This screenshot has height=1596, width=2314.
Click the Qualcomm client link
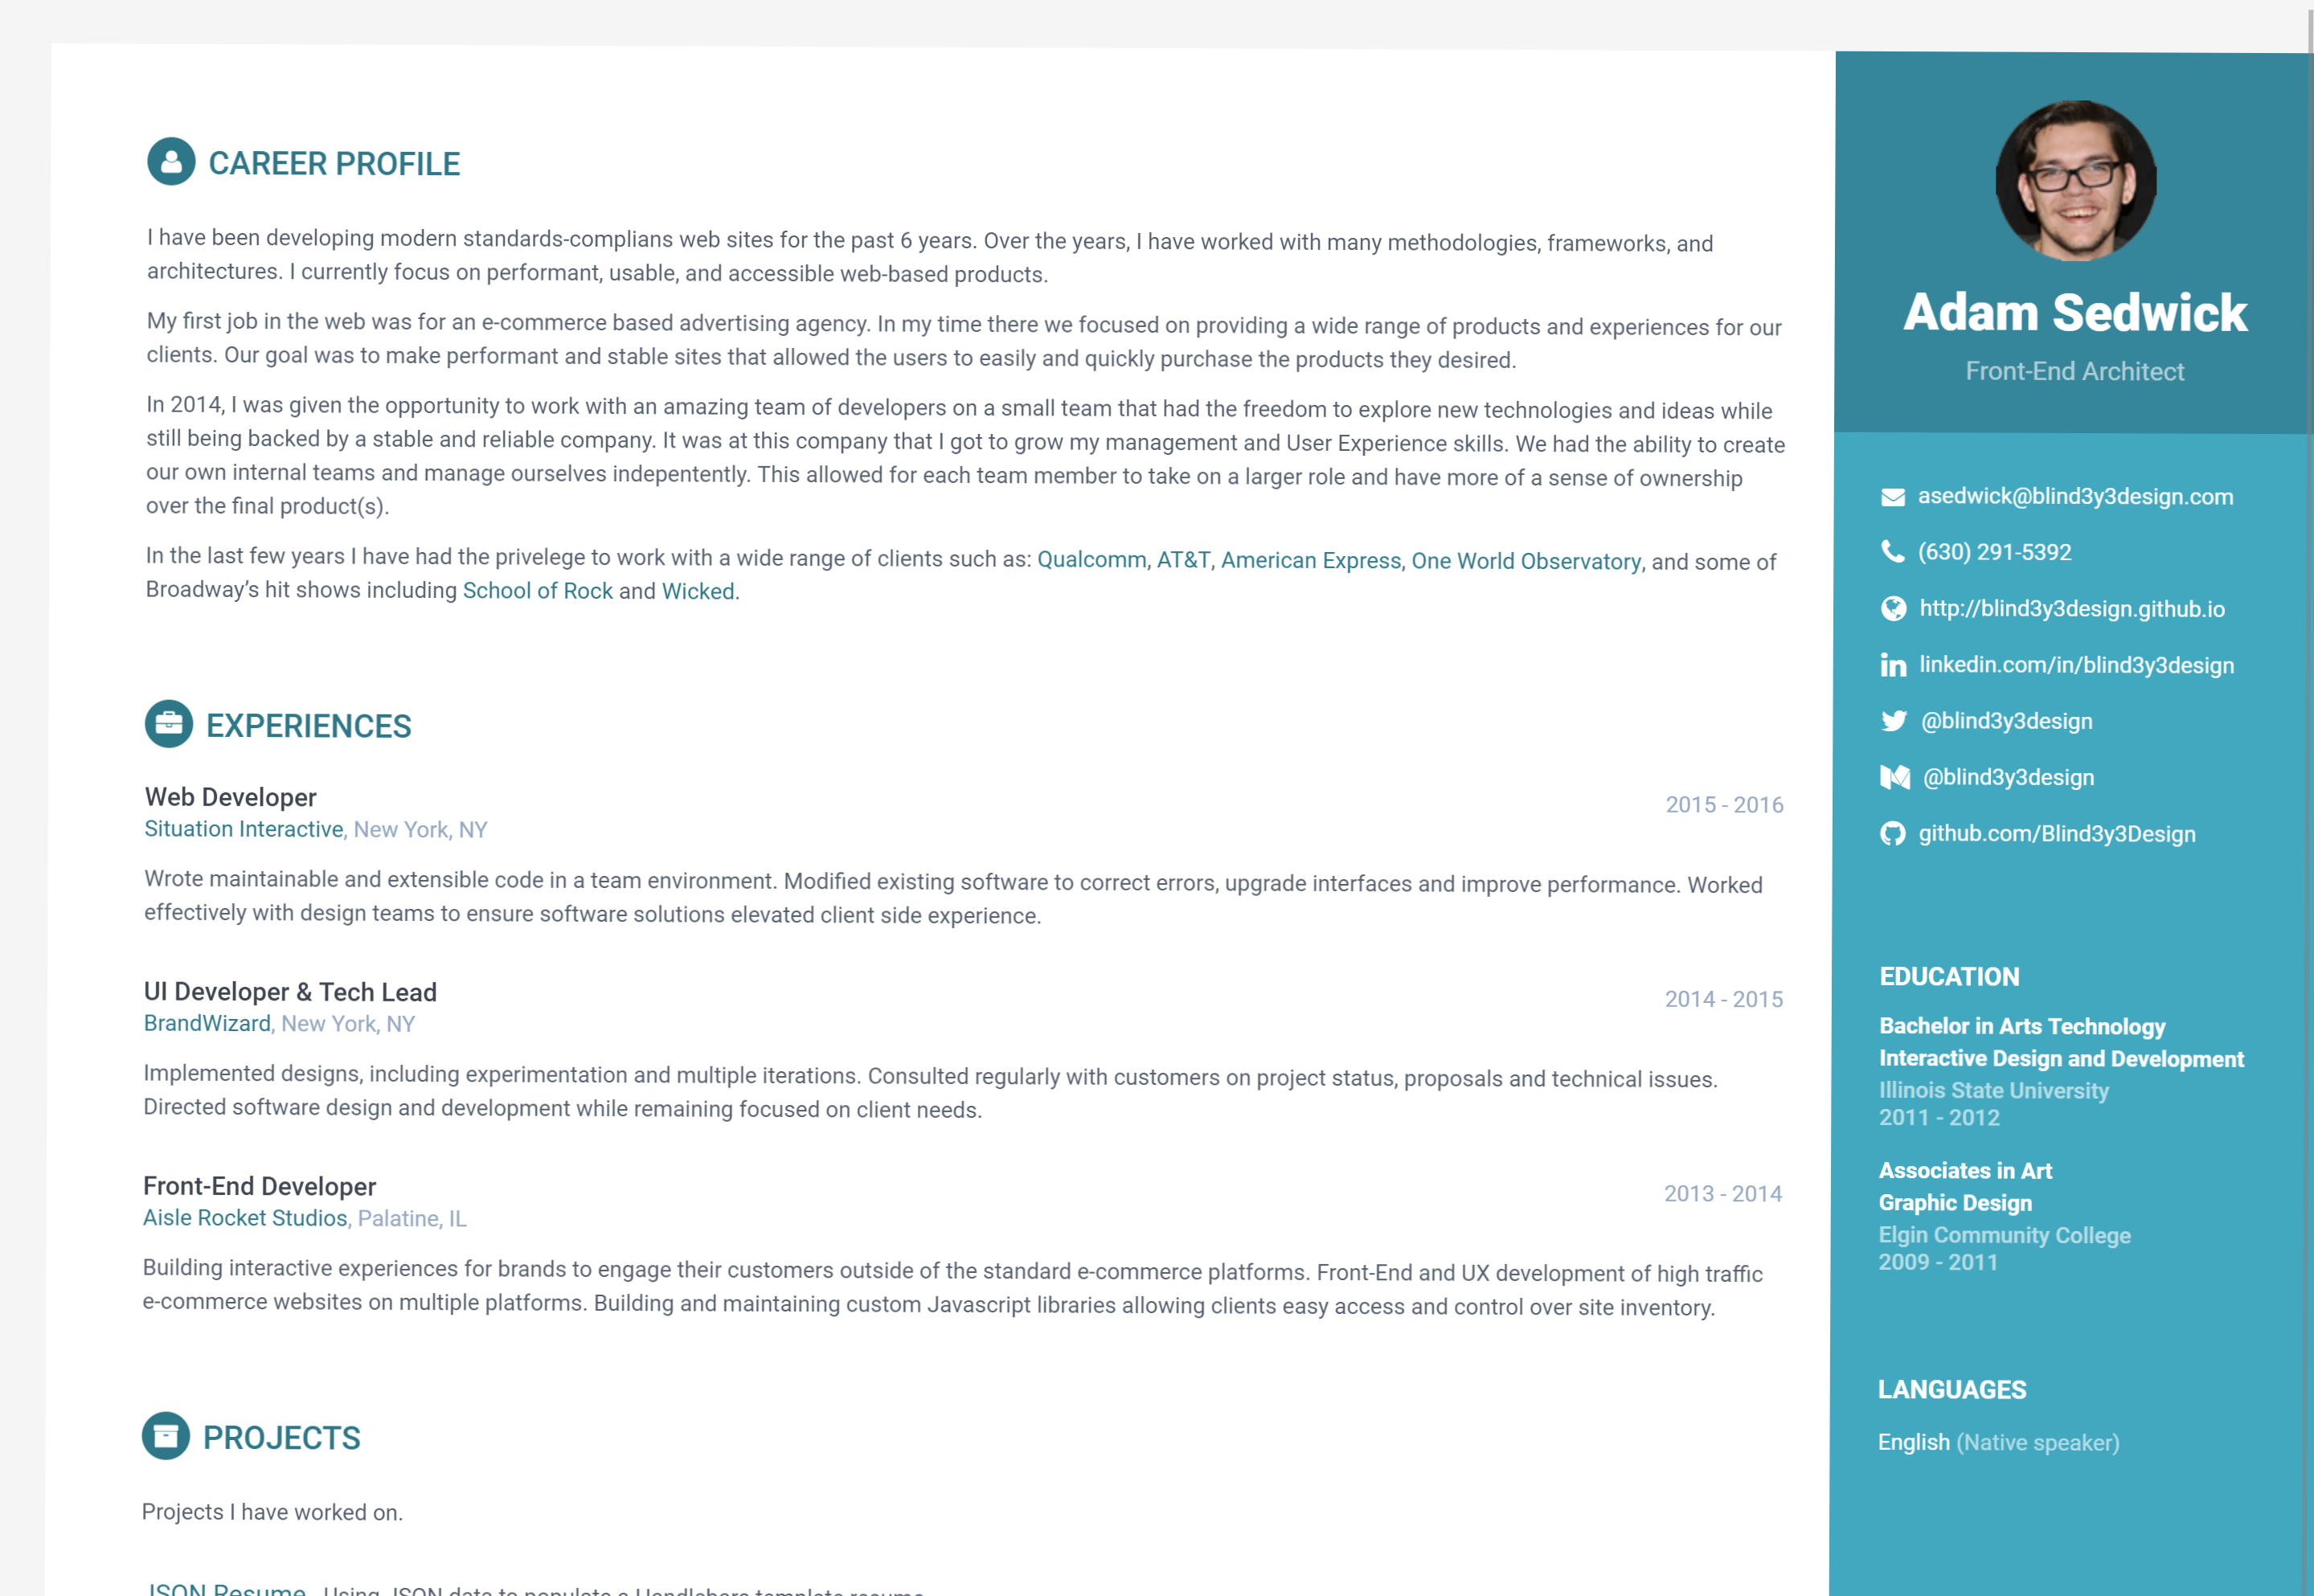pyautogui.click(x=1094, y=561)
